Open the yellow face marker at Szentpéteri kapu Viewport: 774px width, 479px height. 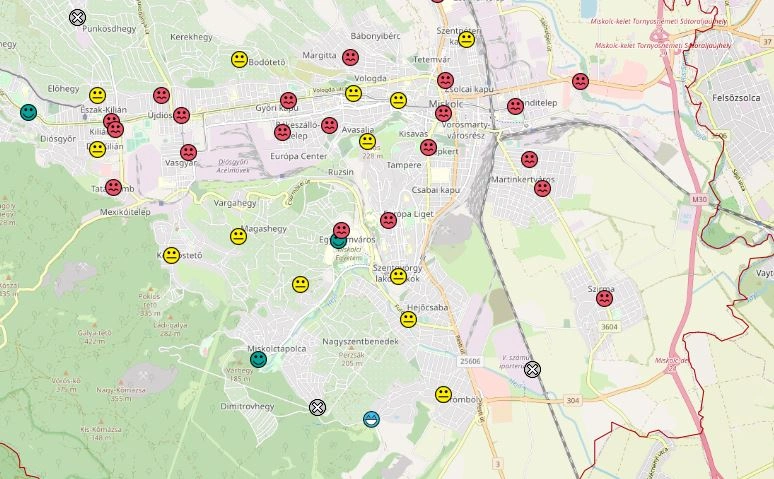466,40
